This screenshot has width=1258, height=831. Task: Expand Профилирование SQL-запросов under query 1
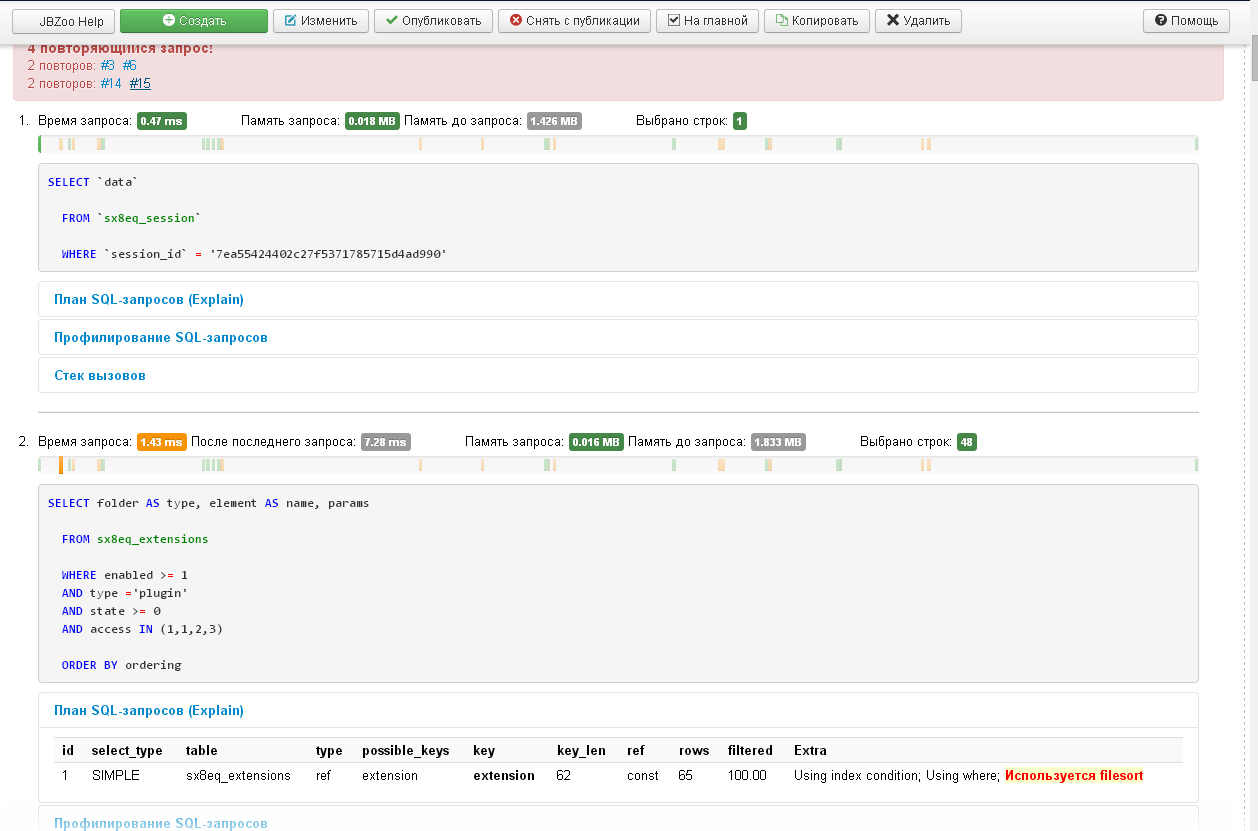coord(161,337)
